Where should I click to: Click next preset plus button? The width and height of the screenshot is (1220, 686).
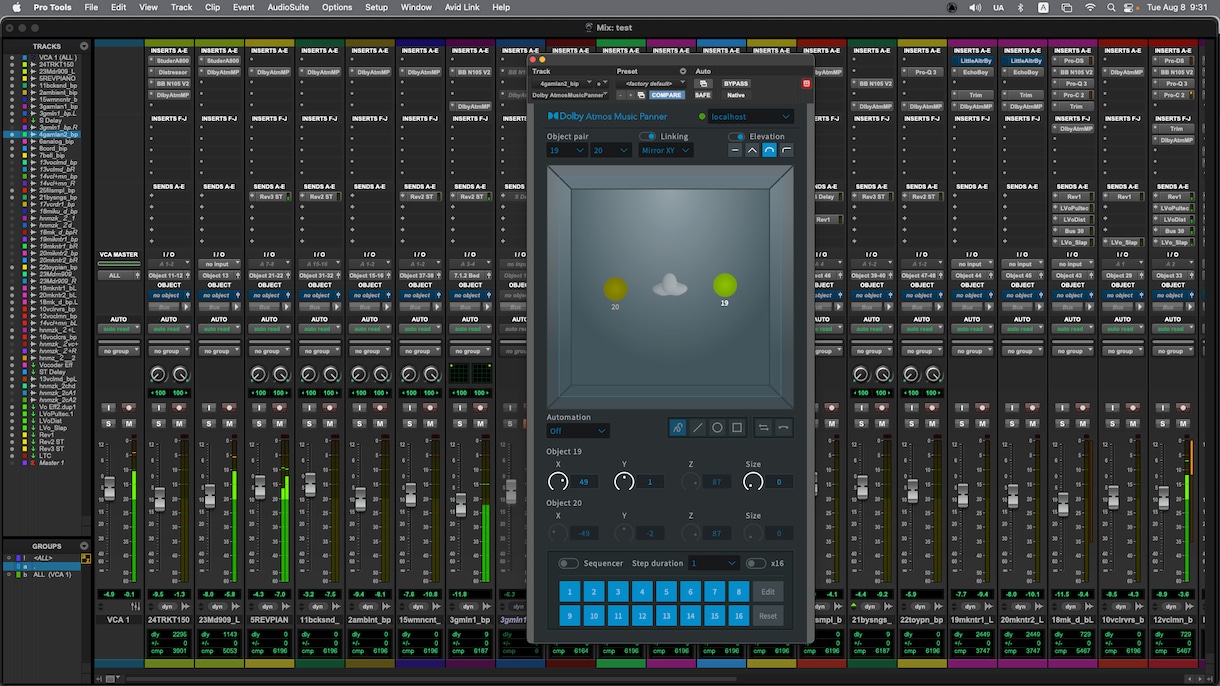click(629, 95)
